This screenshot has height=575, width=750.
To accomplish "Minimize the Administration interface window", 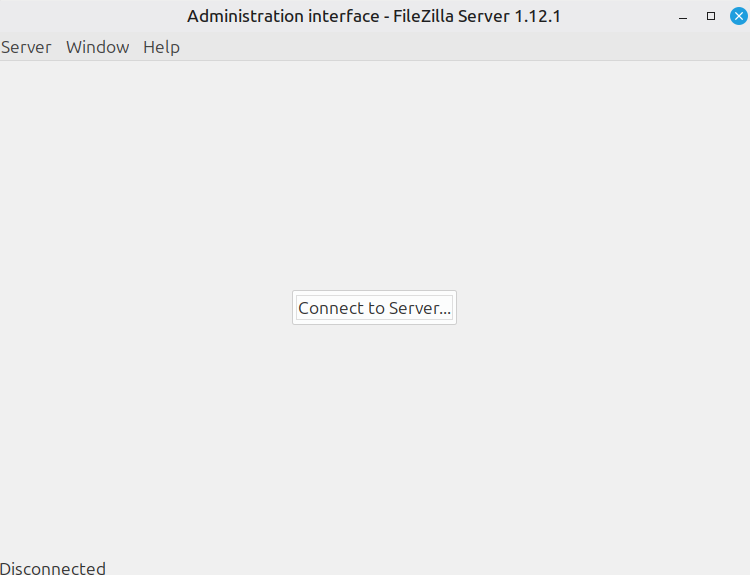I will (x=683, y=16).
